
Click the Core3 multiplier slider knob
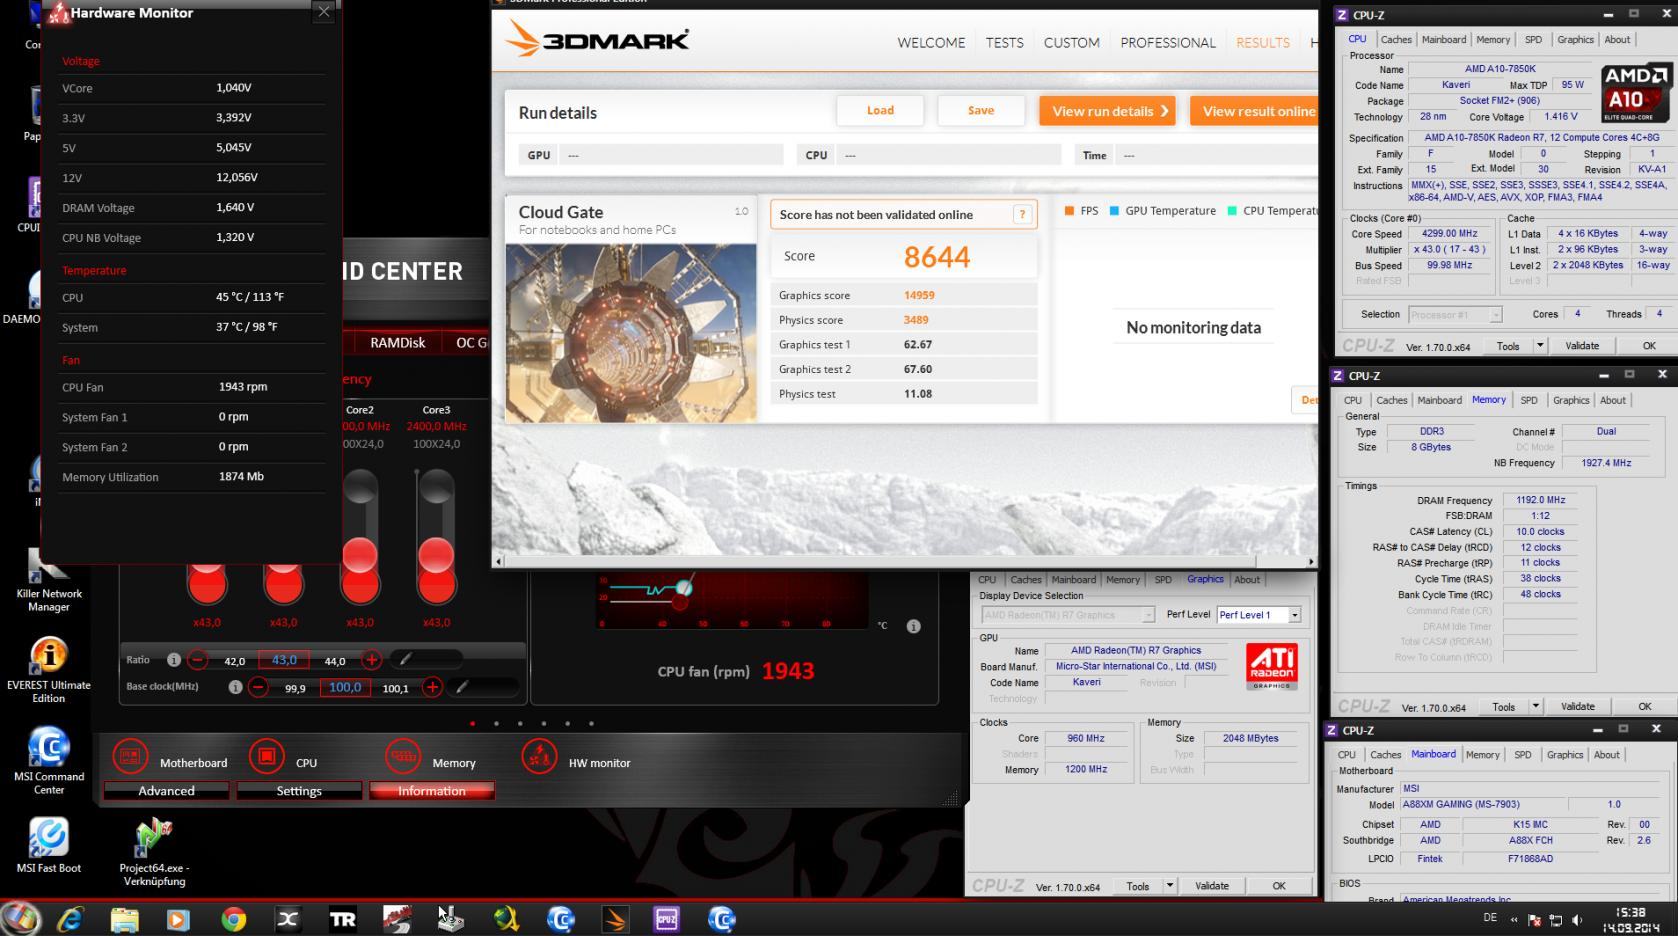436,555
